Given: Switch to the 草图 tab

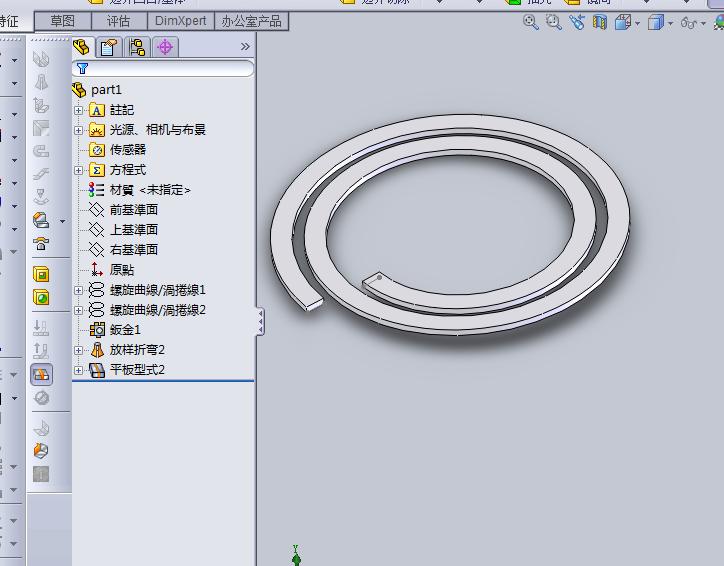Looking at the screenshot, I should coord(63,21).
